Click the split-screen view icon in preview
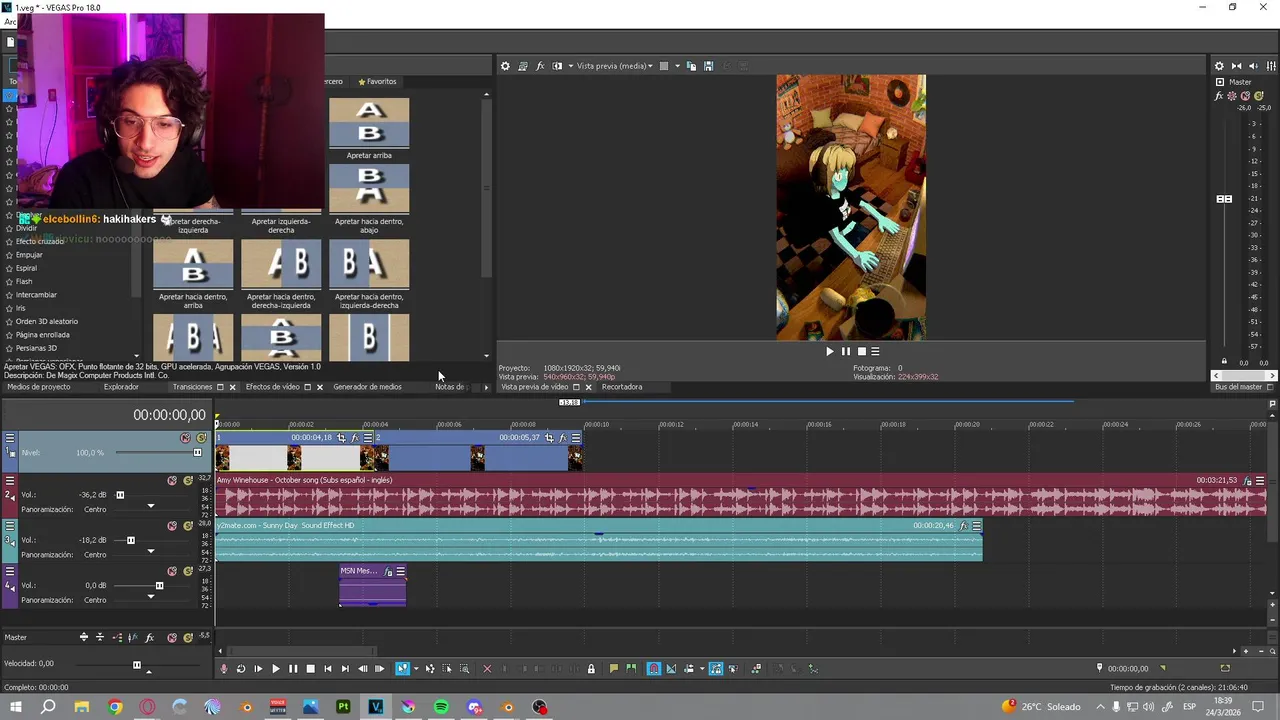Screen dimensions: 1280x720 click(557, 66)
